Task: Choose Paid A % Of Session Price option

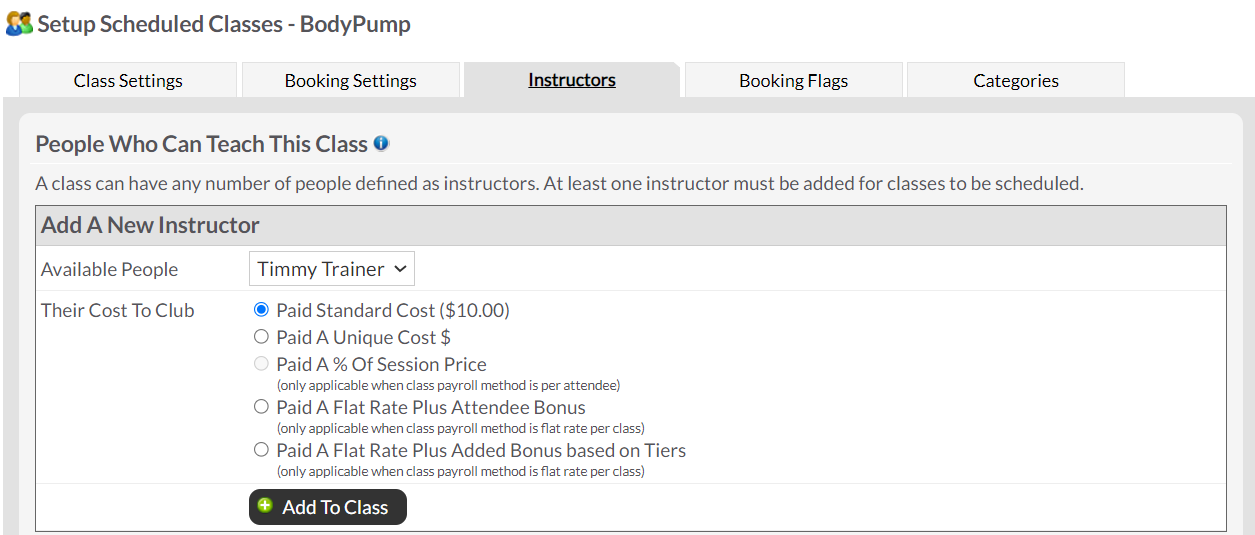Action: [262, 364]
